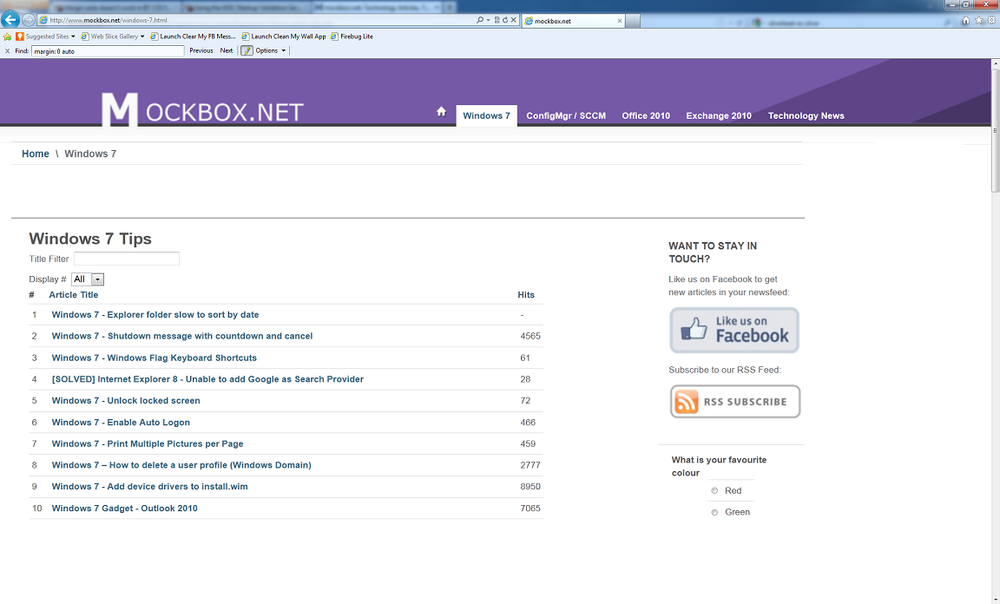Close the Find bar with the X
1000x604 pixels.
pos(7,51)
